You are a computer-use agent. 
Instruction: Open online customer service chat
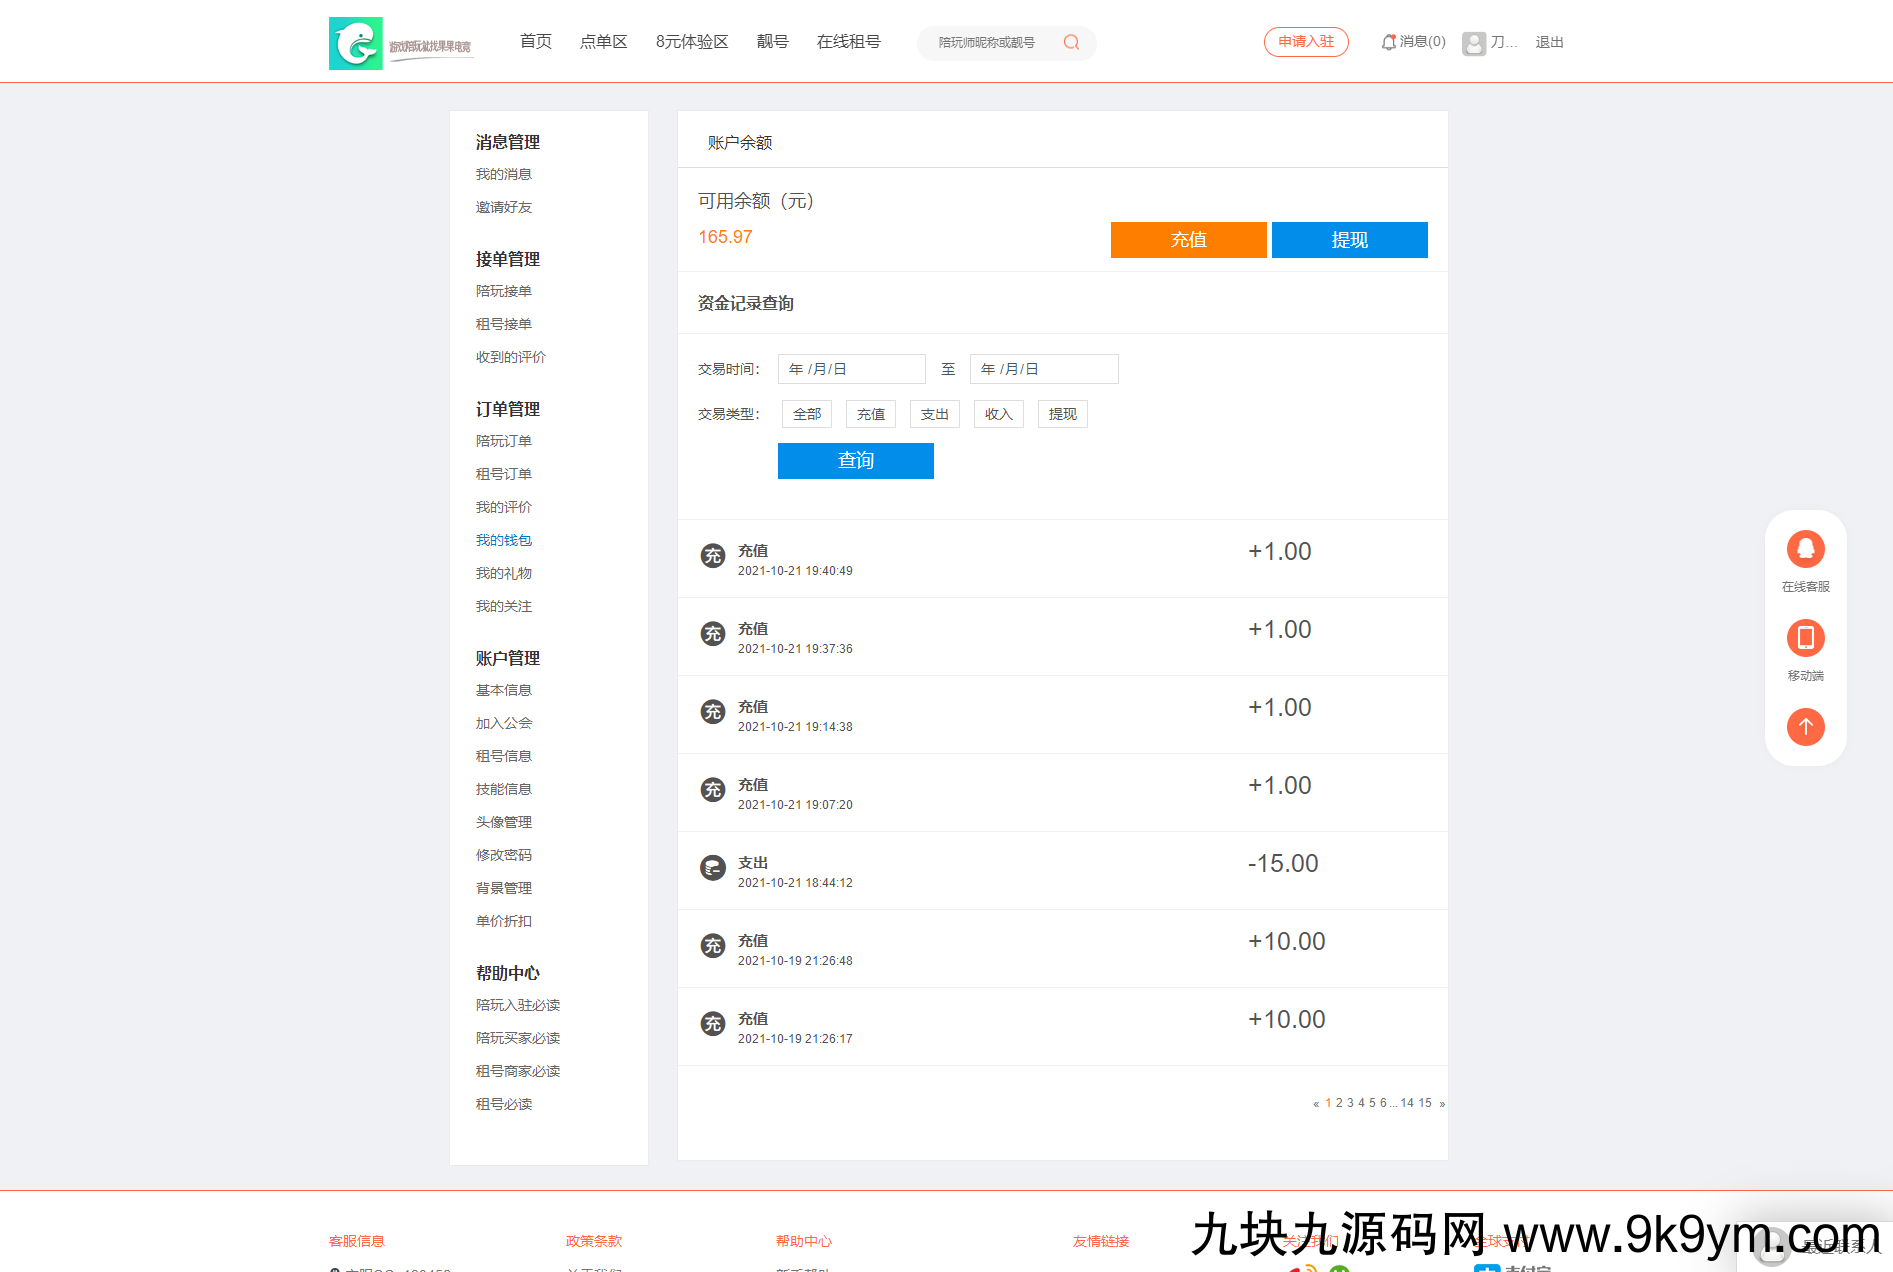tap(1805, 550)
